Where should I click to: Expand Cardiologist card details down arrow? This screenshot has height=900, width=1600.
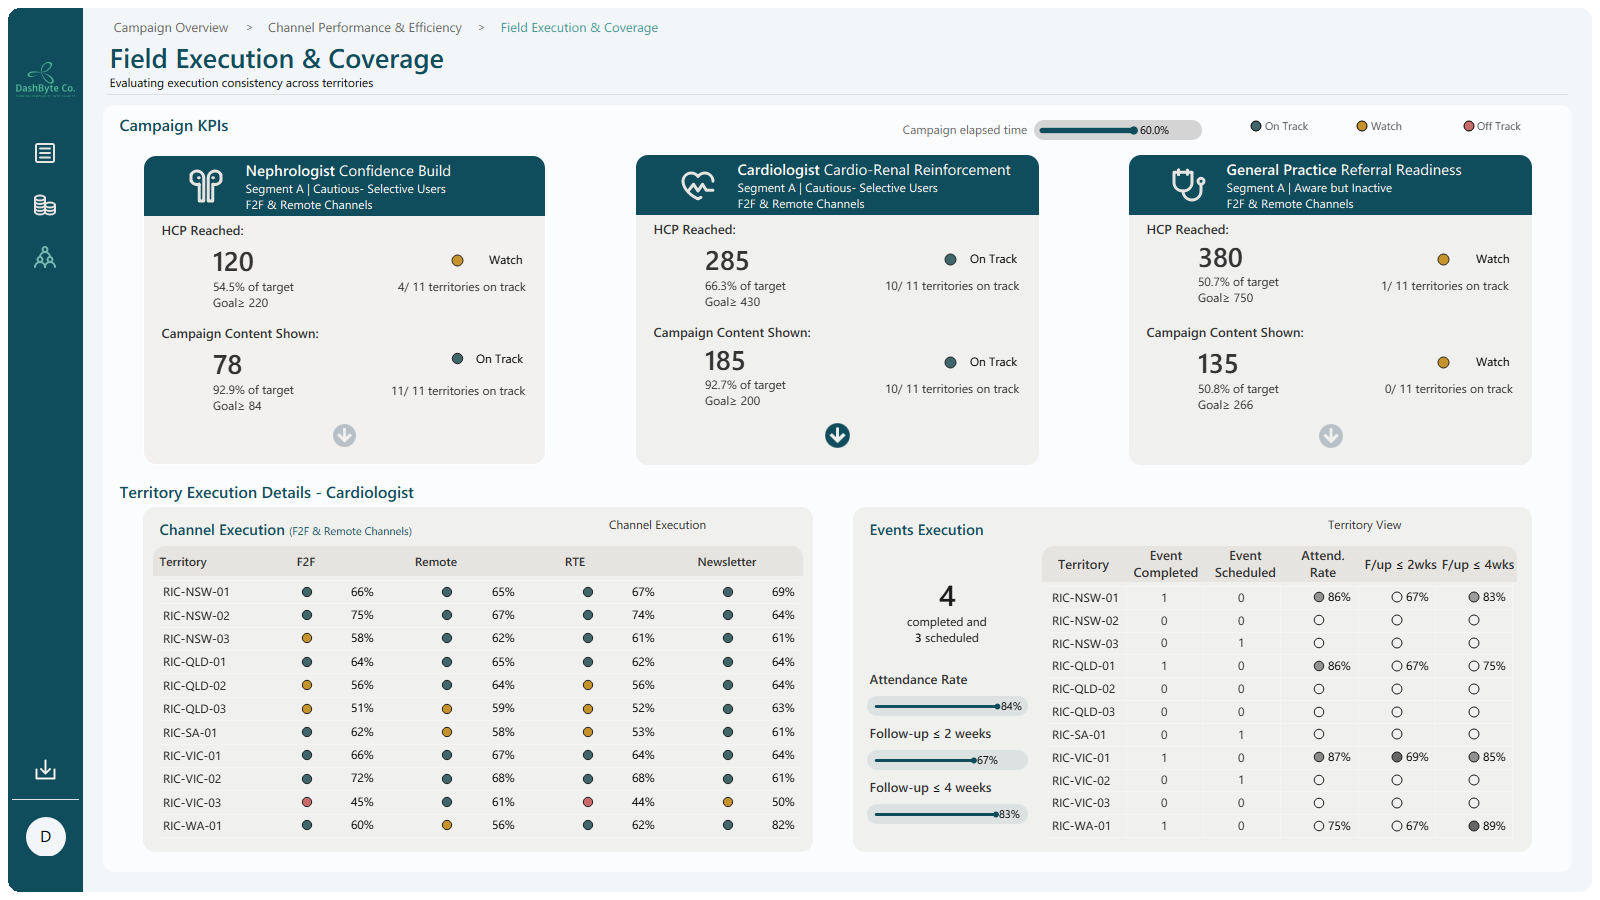[837, 435]
